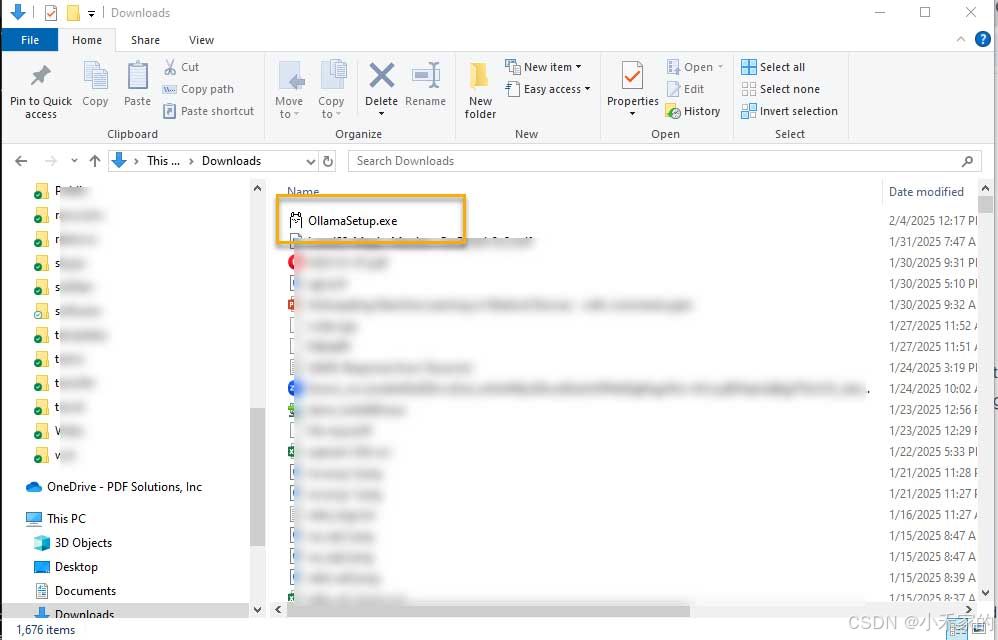
Task: Click the navigation pane scroll up arrow
Action: (257, 189)
